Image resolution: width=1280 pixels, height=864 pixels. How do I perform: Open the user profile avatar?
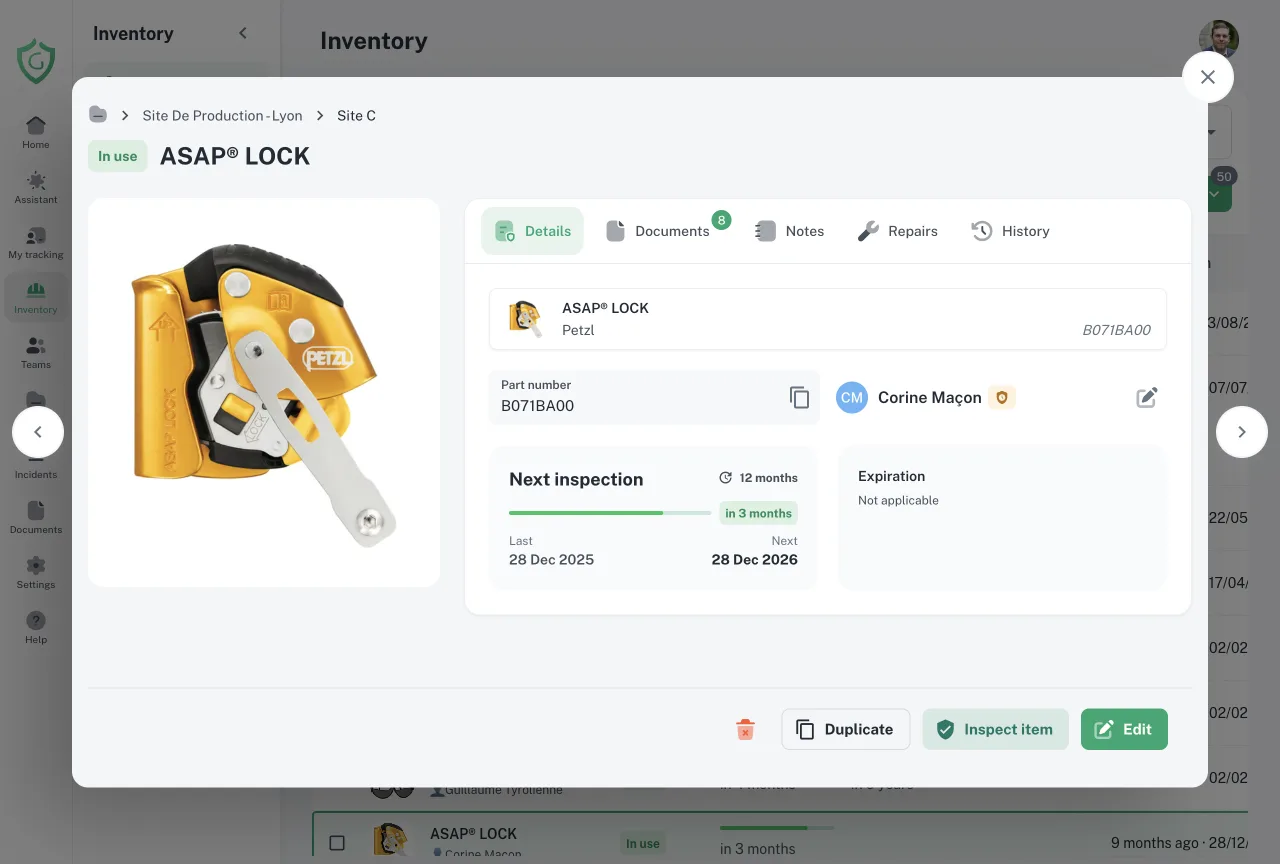tap(1219, 39)
